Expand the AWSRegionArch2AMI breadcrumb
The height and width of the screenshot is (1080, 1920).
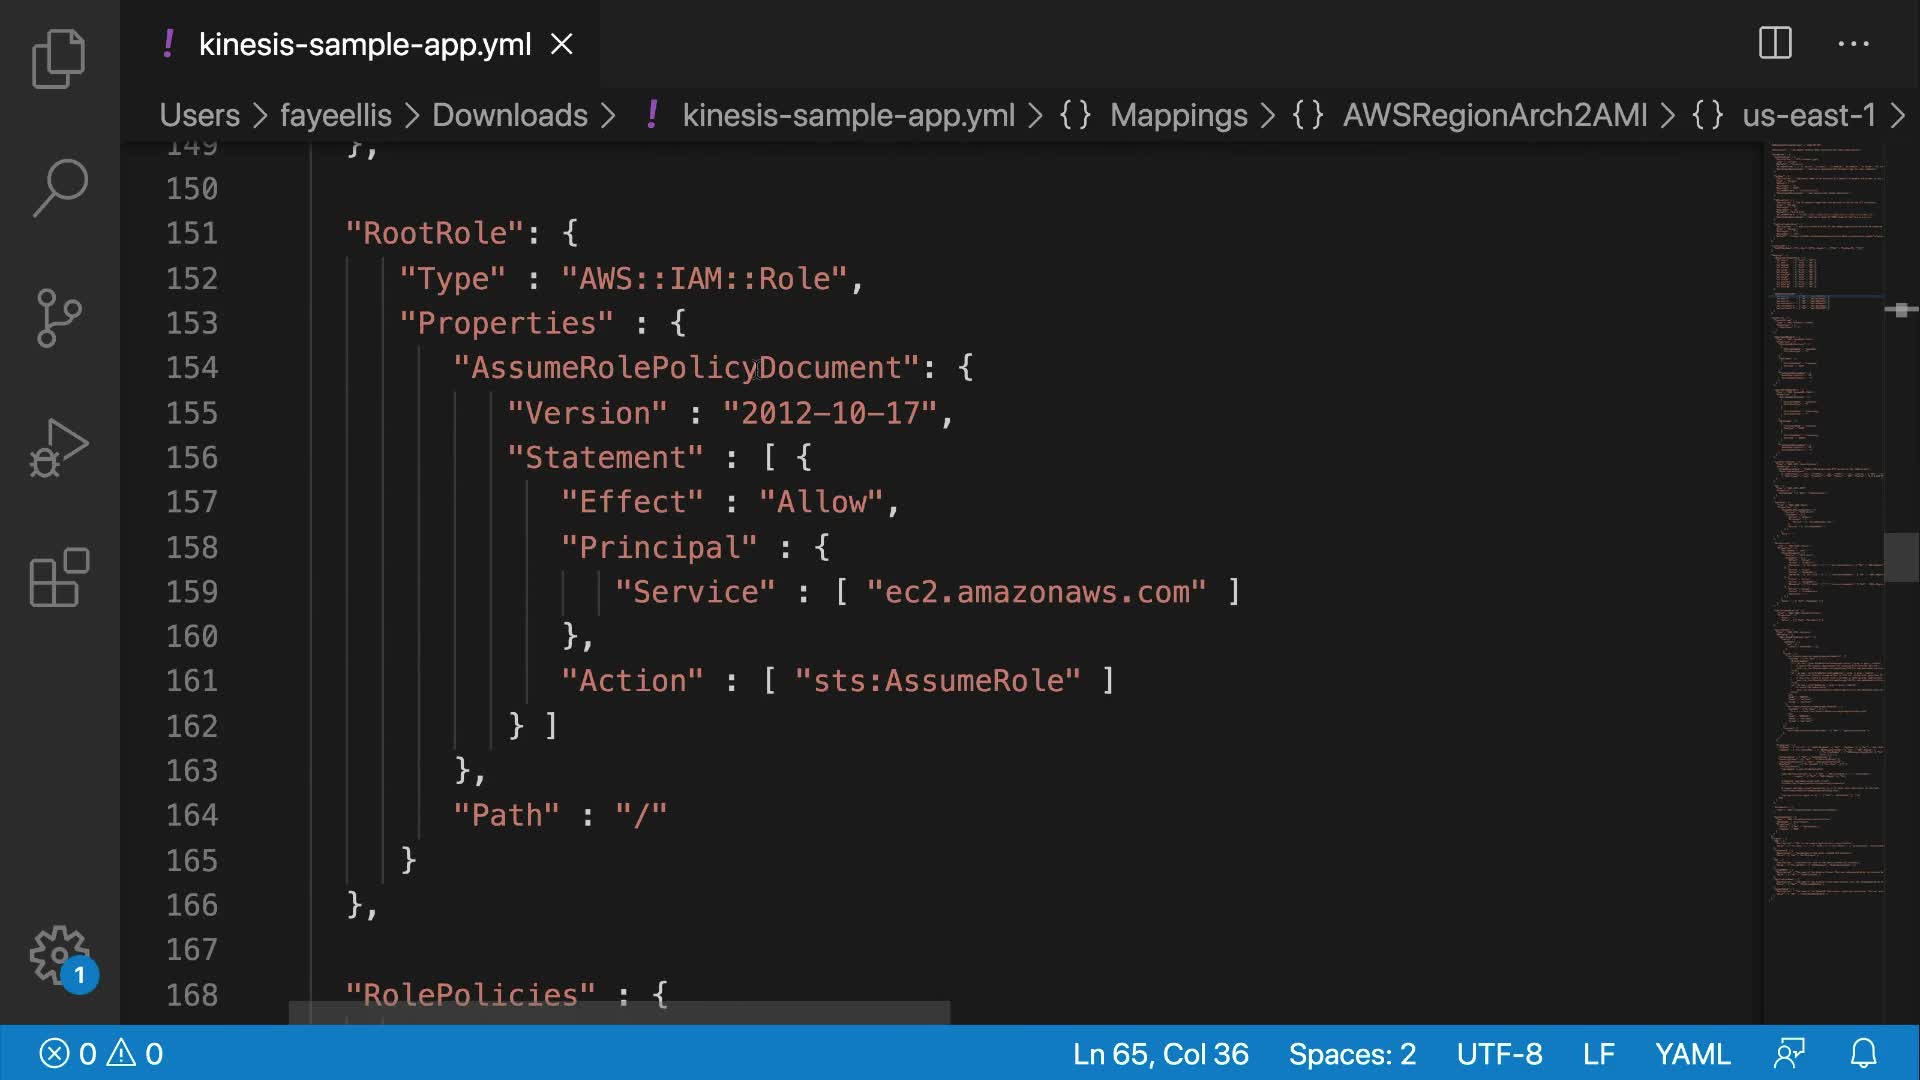[1494, 115]
